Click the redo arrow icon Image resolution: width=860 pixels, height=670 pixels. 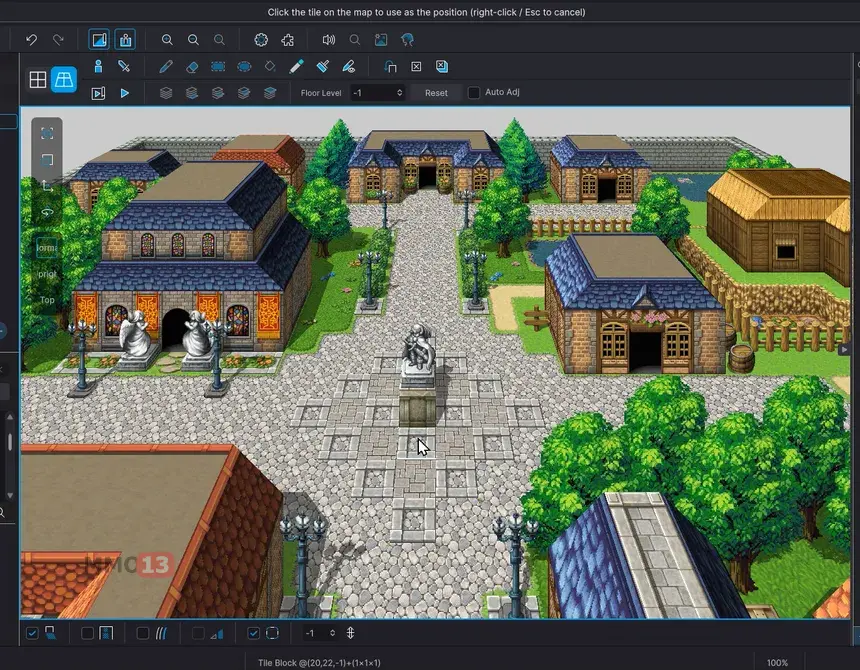[58, 39]
